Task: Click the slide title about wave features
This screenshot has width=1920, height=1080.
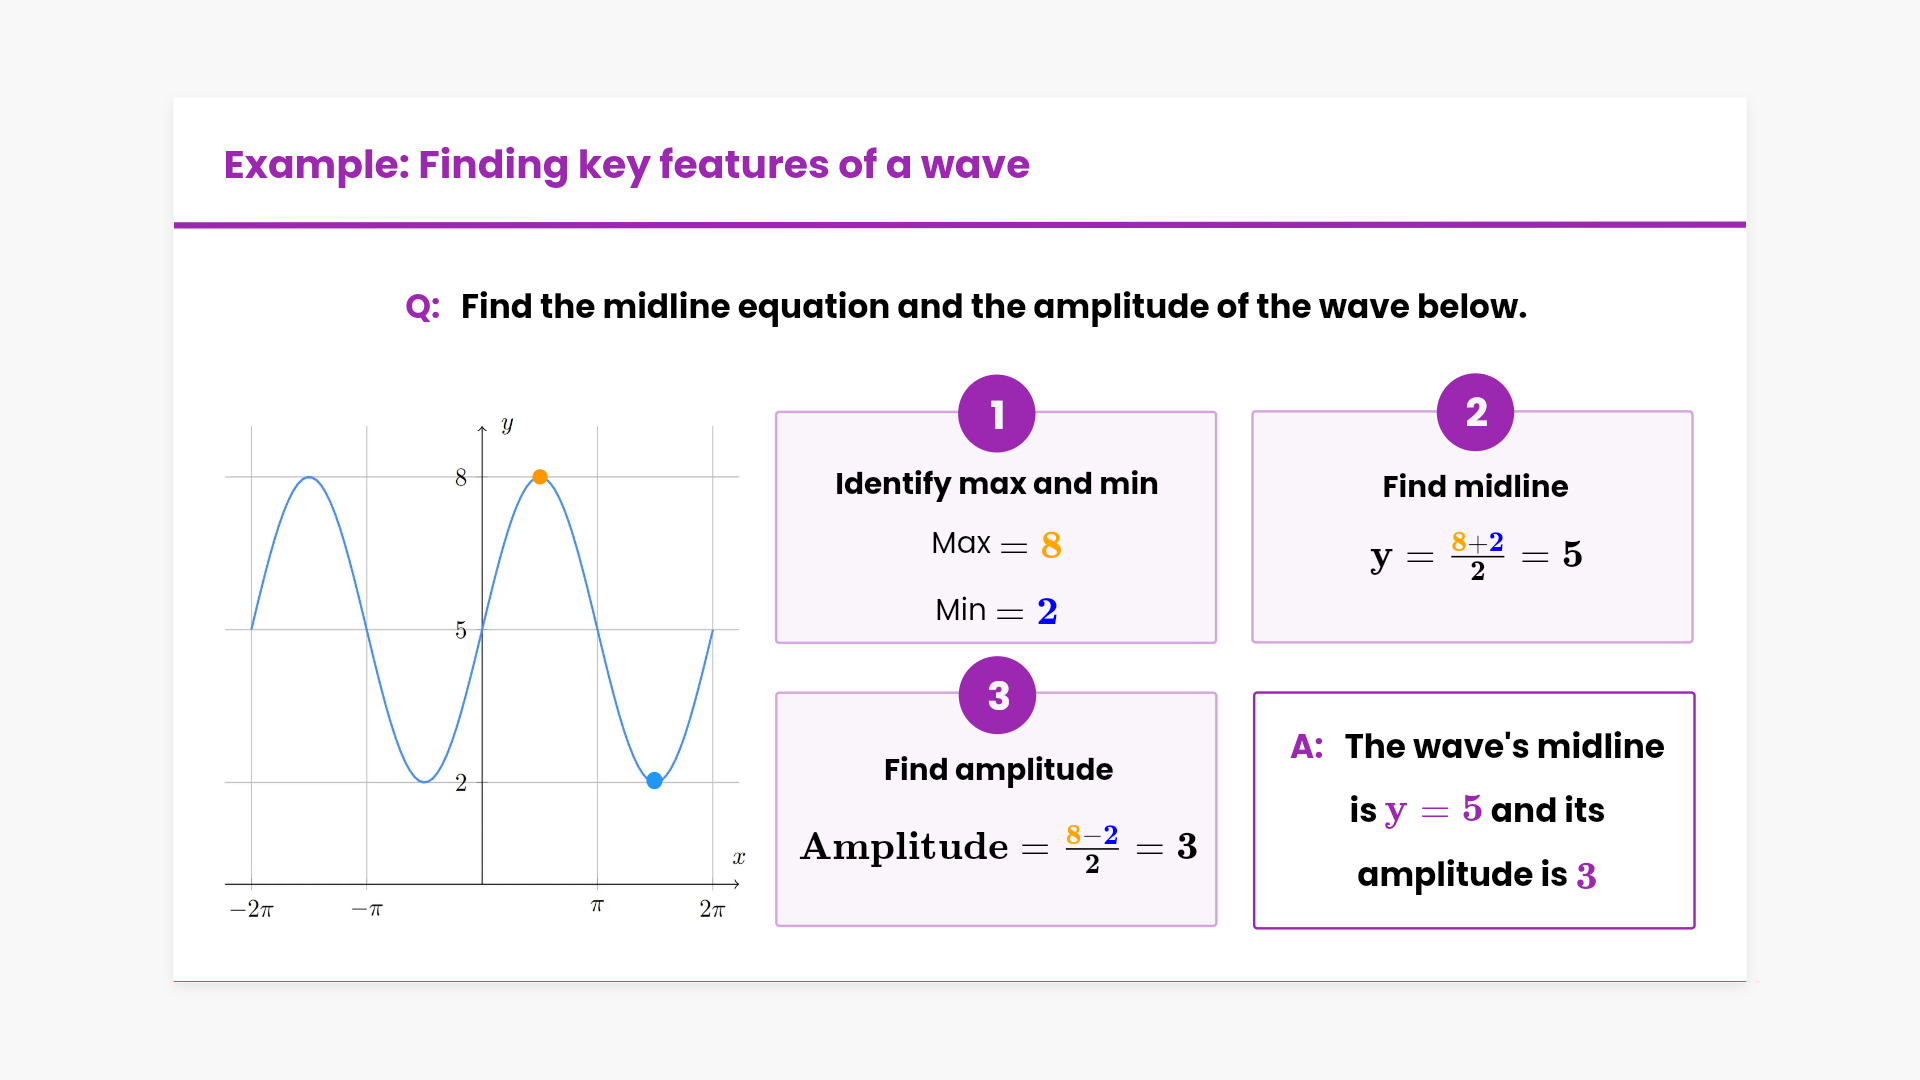Action: pos(626,164)
